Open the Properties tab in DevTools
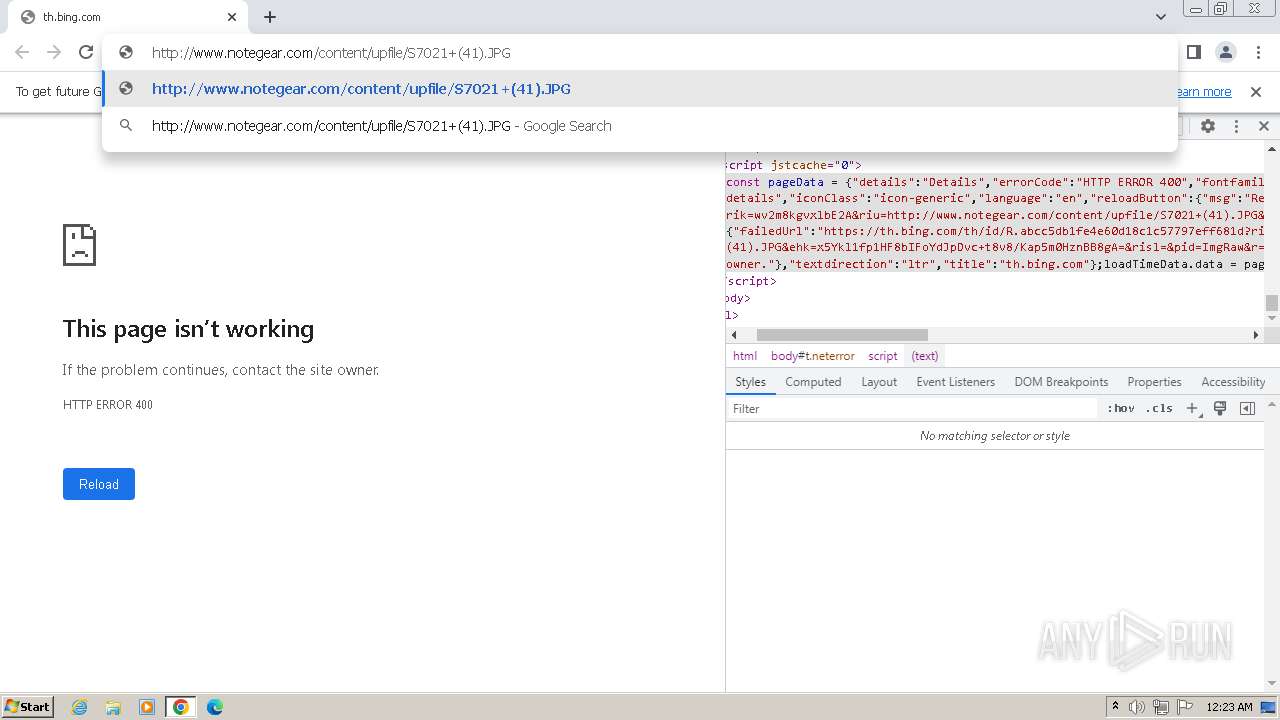Image resolution: width=1280 pixels, height=720 pixels. coord(1154,382)
